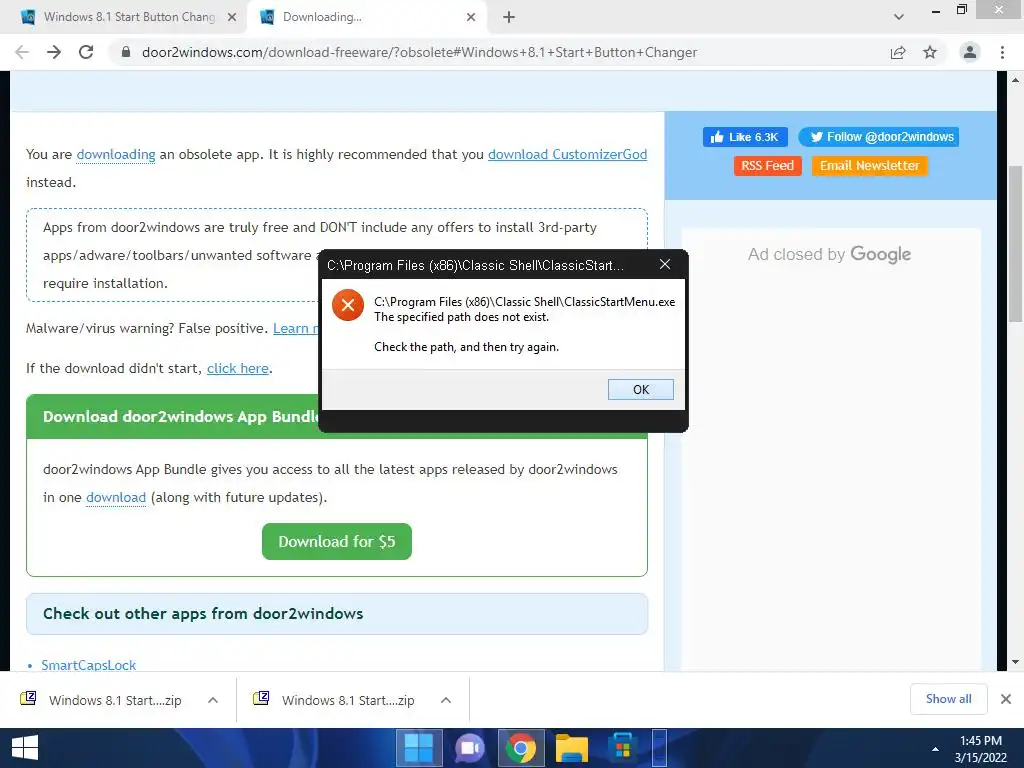Click 'Ad closed by Google' text
The image size is (1024, 768).
click(x=829, y=254)
